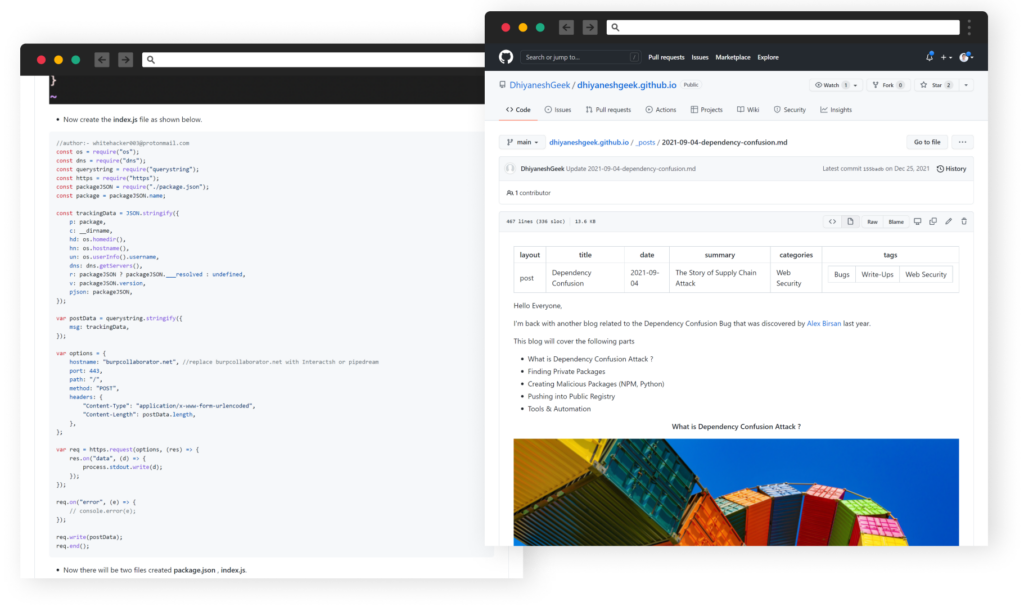Open the GitHub notifications bell
The width and height of the screenshot is (1024, 607).
[x=929, y=57]
